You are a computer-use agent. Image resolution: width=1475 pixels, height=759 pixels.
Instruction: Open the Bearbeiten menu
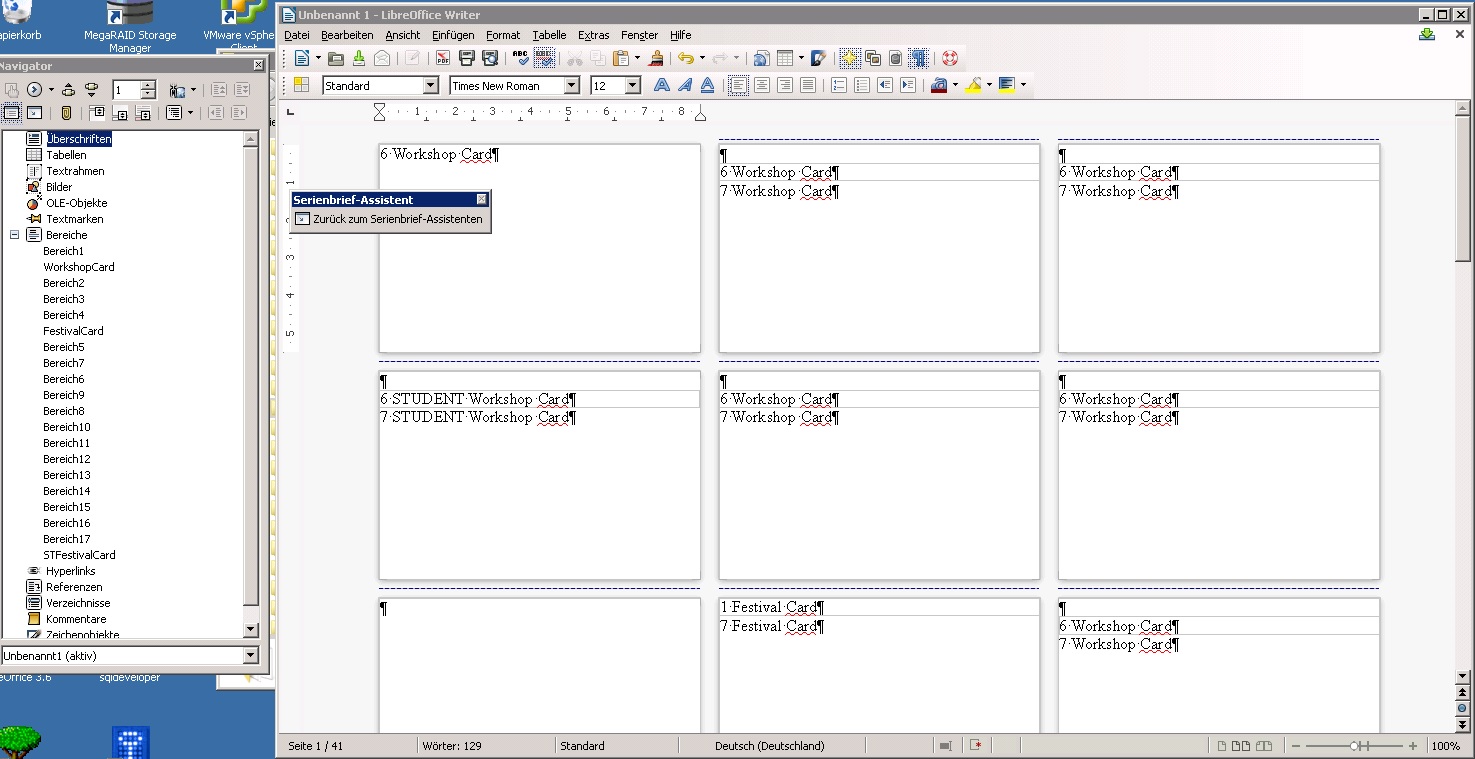[x=347, y=35]
